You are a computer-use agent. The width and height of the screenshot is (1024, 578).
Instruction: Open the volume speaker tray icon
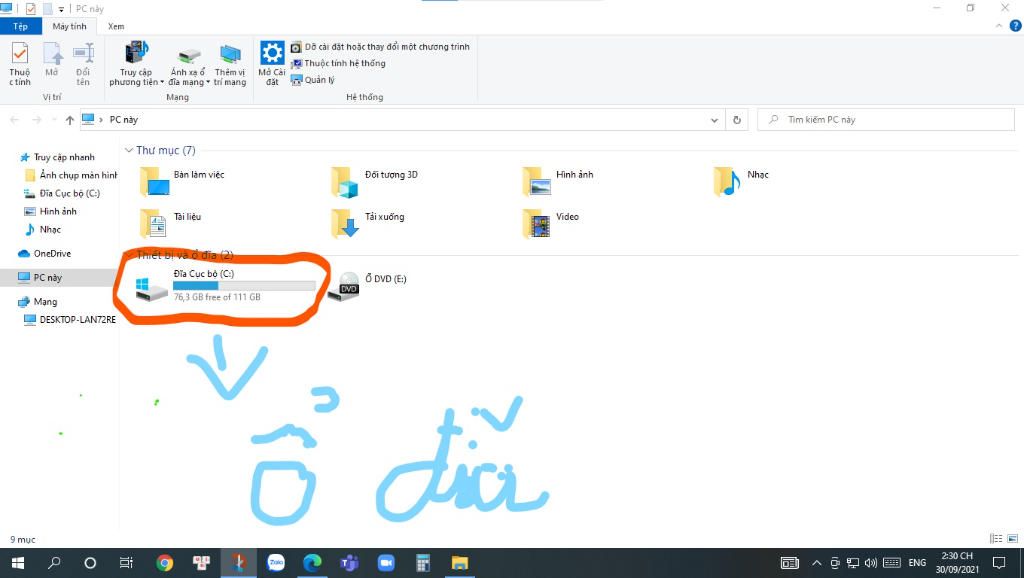coord(871,563)
